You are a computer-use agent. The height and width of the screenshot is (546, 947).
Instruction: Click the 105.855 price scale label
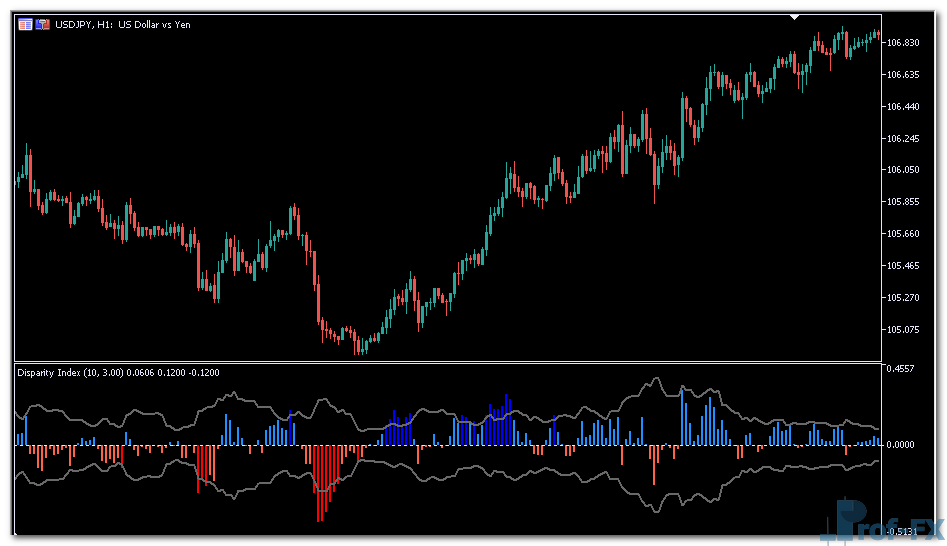pyautogui.click(x=904, y=202)
